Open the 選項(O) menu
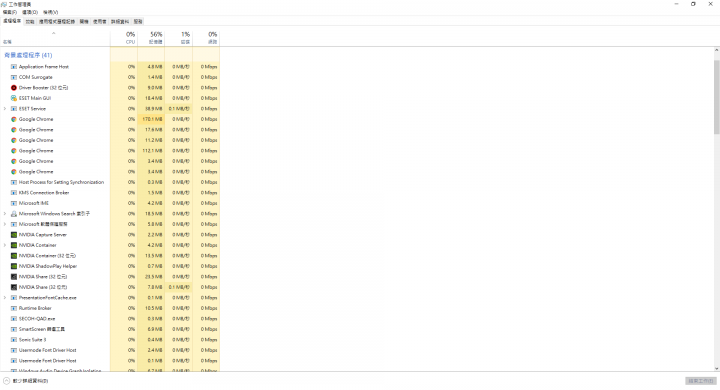Viewport: 720px width, 390px height. pos(30,12)
